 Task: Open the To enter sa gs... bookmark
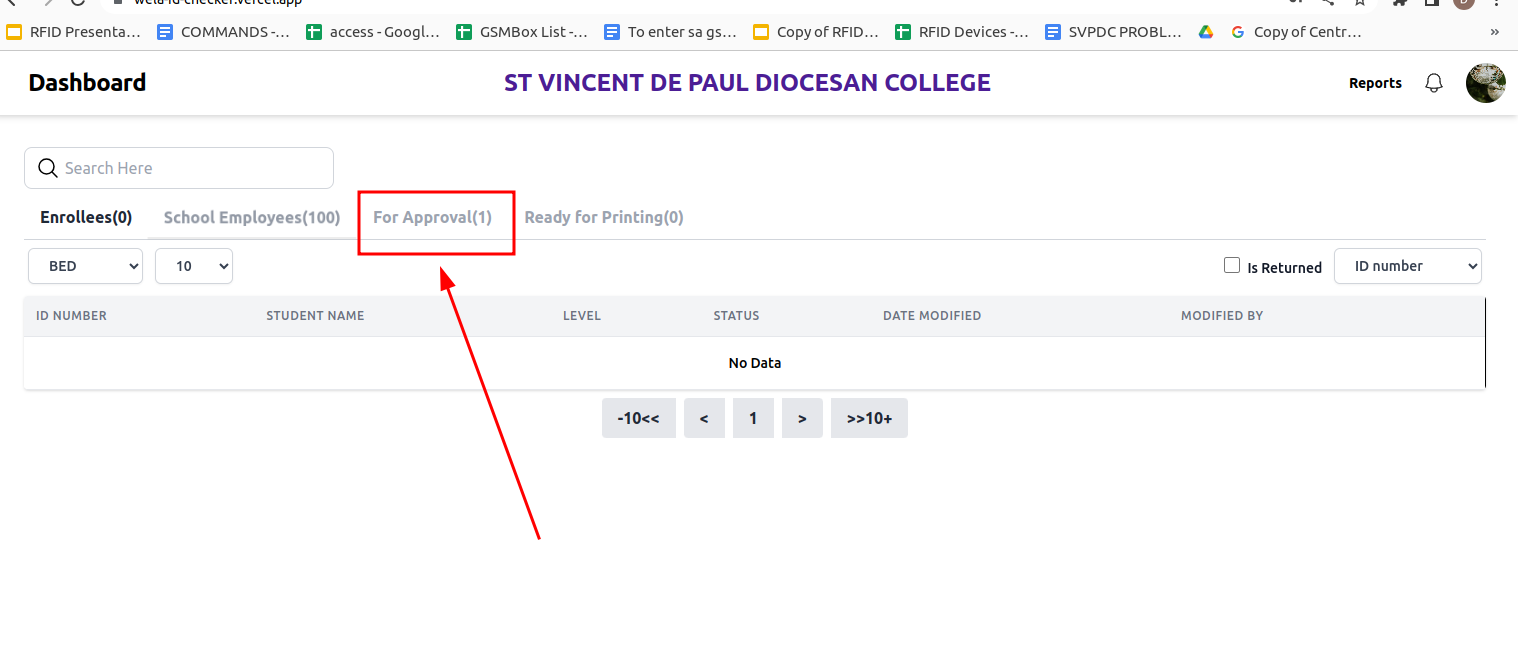coord(671,32)
